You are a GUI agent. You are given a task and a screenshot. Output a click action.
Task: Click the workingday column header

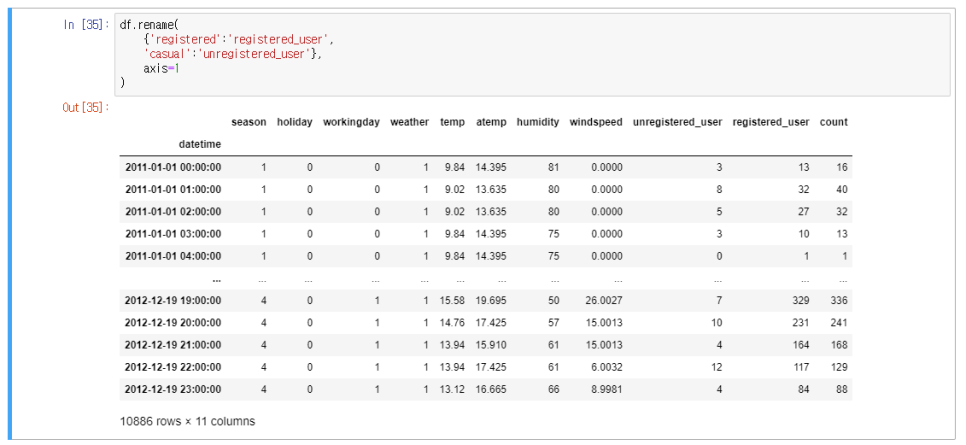pos(351,122)
